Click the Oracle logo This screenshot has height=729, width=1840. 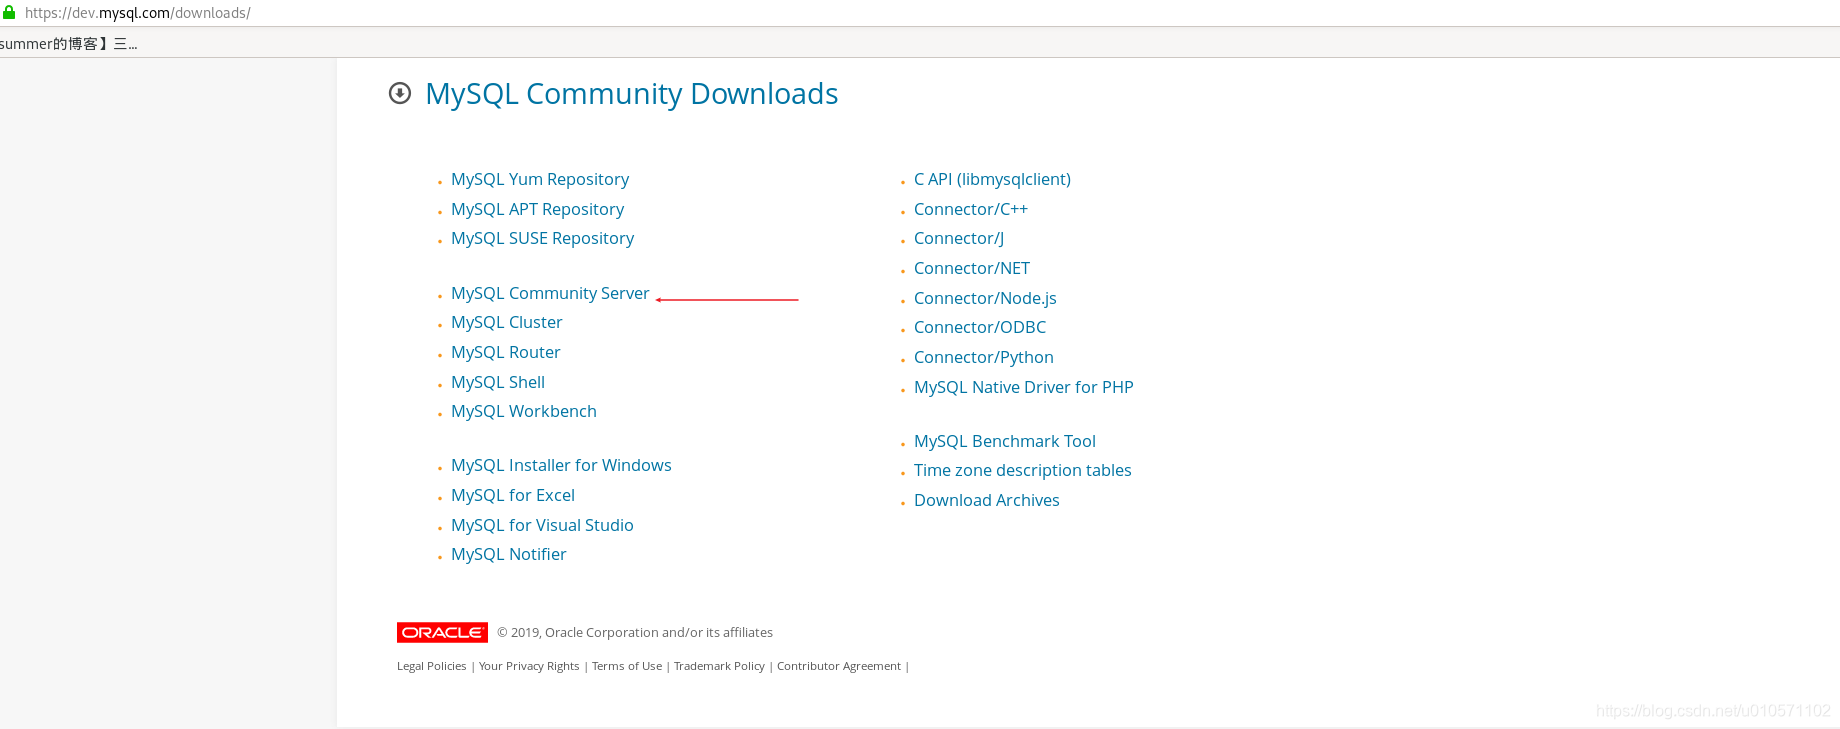coord(442,632)
